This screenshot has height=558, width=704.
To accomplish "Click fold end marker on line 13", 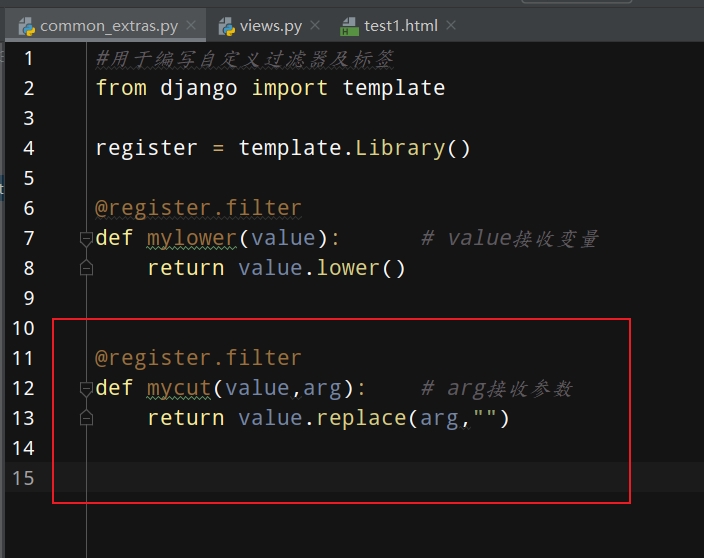I will point(86,418).
